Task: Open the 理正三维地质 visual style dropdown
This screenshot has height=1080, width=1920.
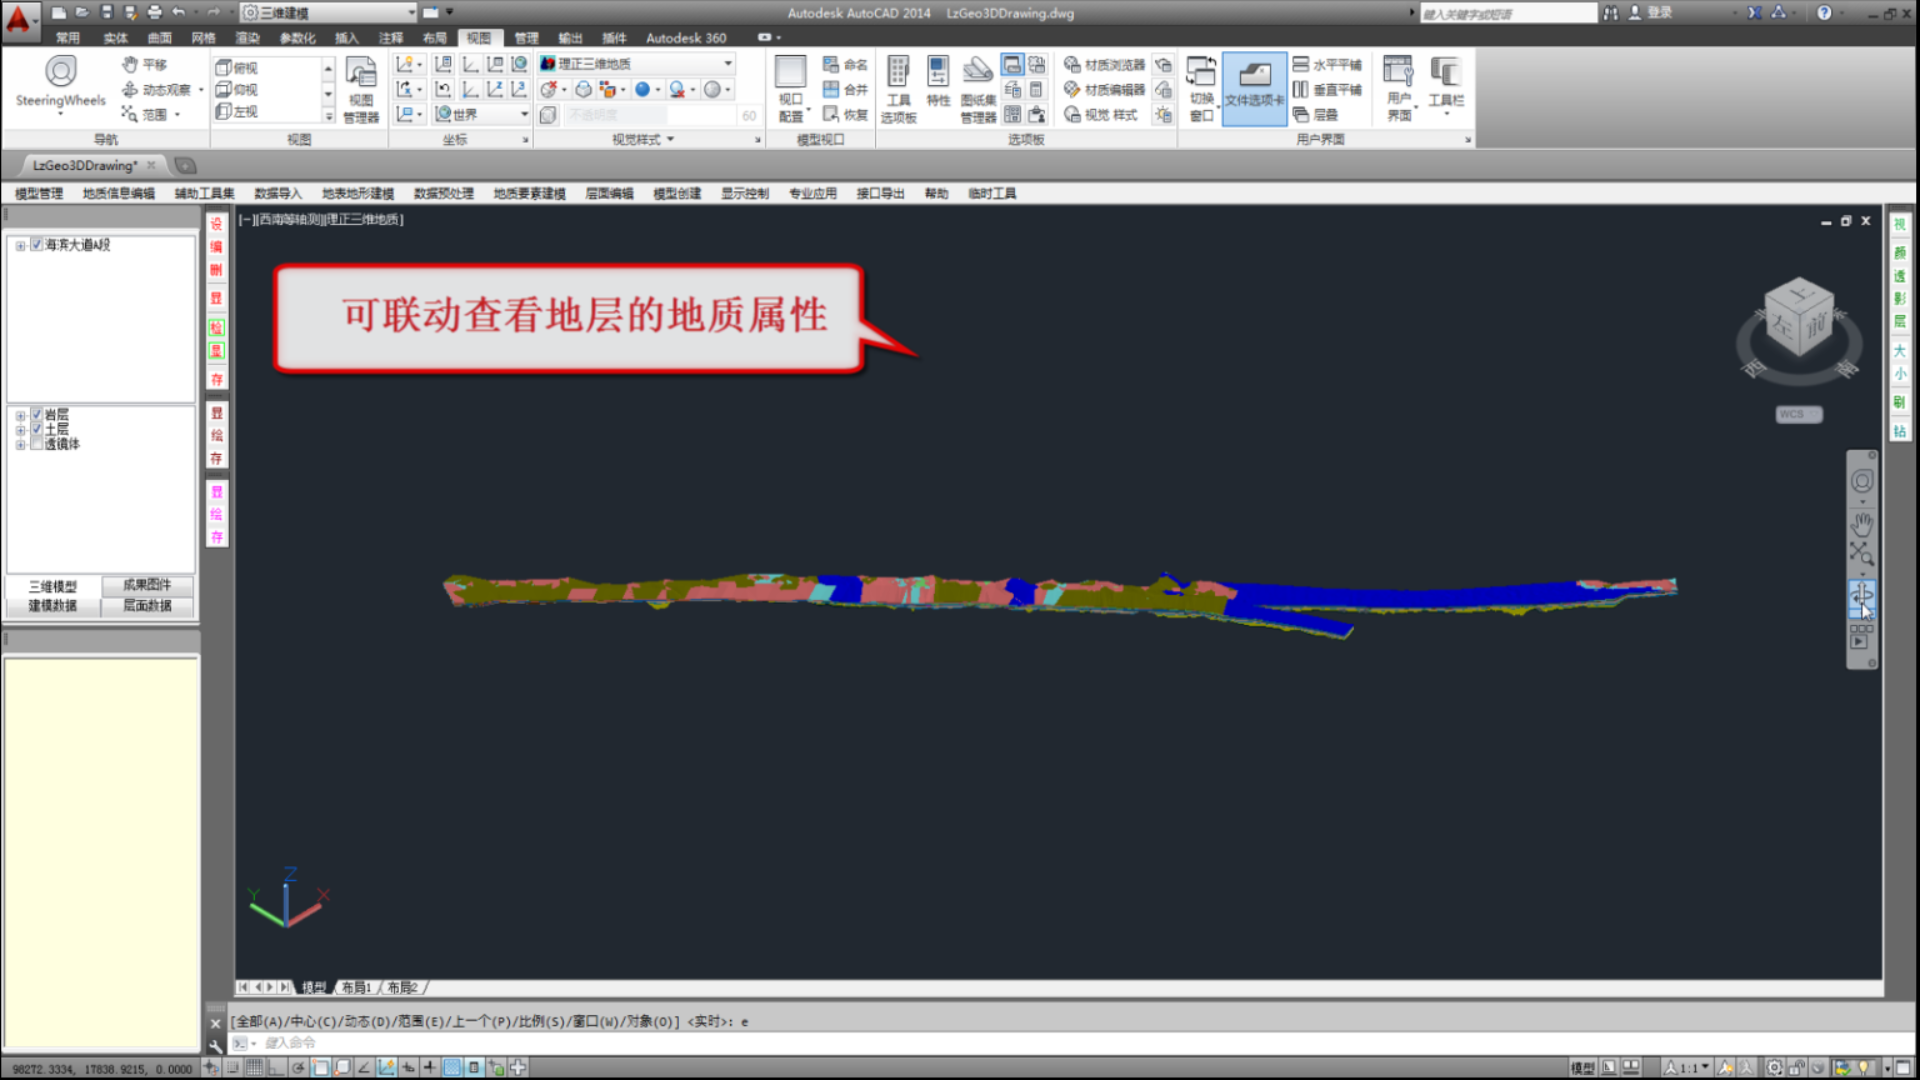Action: tap(637, 63)
